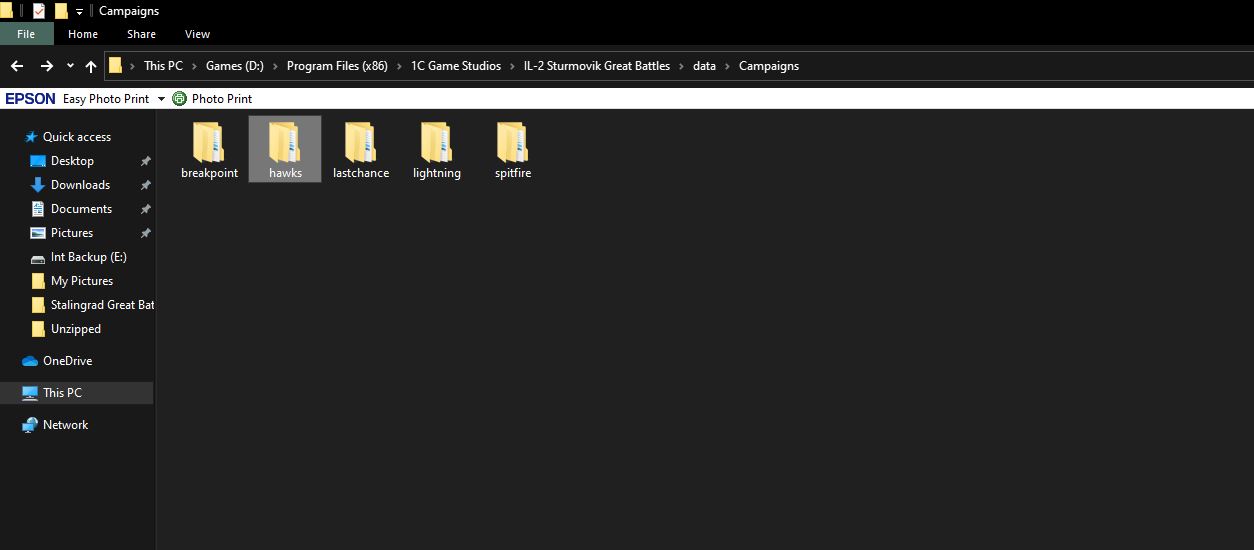Switch to the Share ribbon tab
The height and width of the screenshot is (550, 1254).
click(141, 34)
